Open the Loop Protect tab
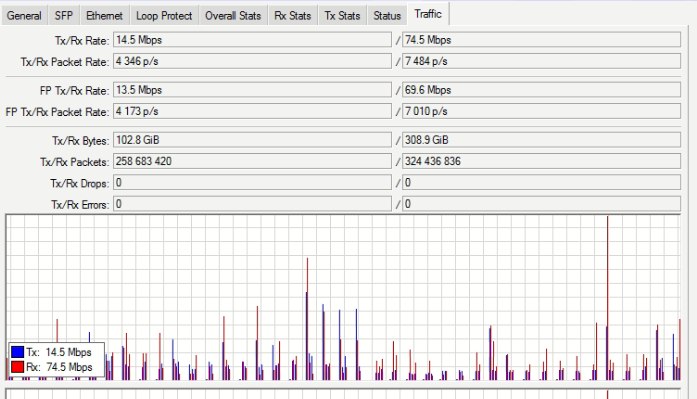This screenshot has height=399, width=697. tap(164, 16)
